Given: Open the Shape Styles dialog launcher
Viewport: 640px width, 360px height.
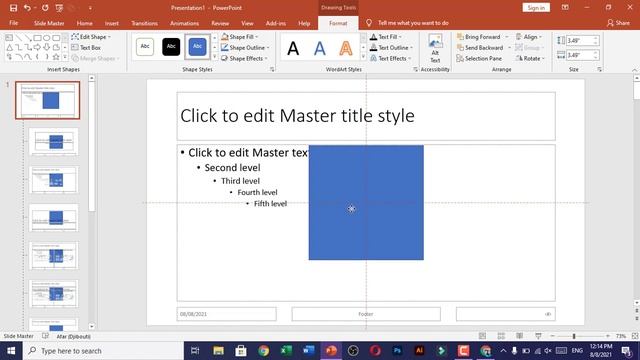Looking at the screenshot, I should point(272,70).
